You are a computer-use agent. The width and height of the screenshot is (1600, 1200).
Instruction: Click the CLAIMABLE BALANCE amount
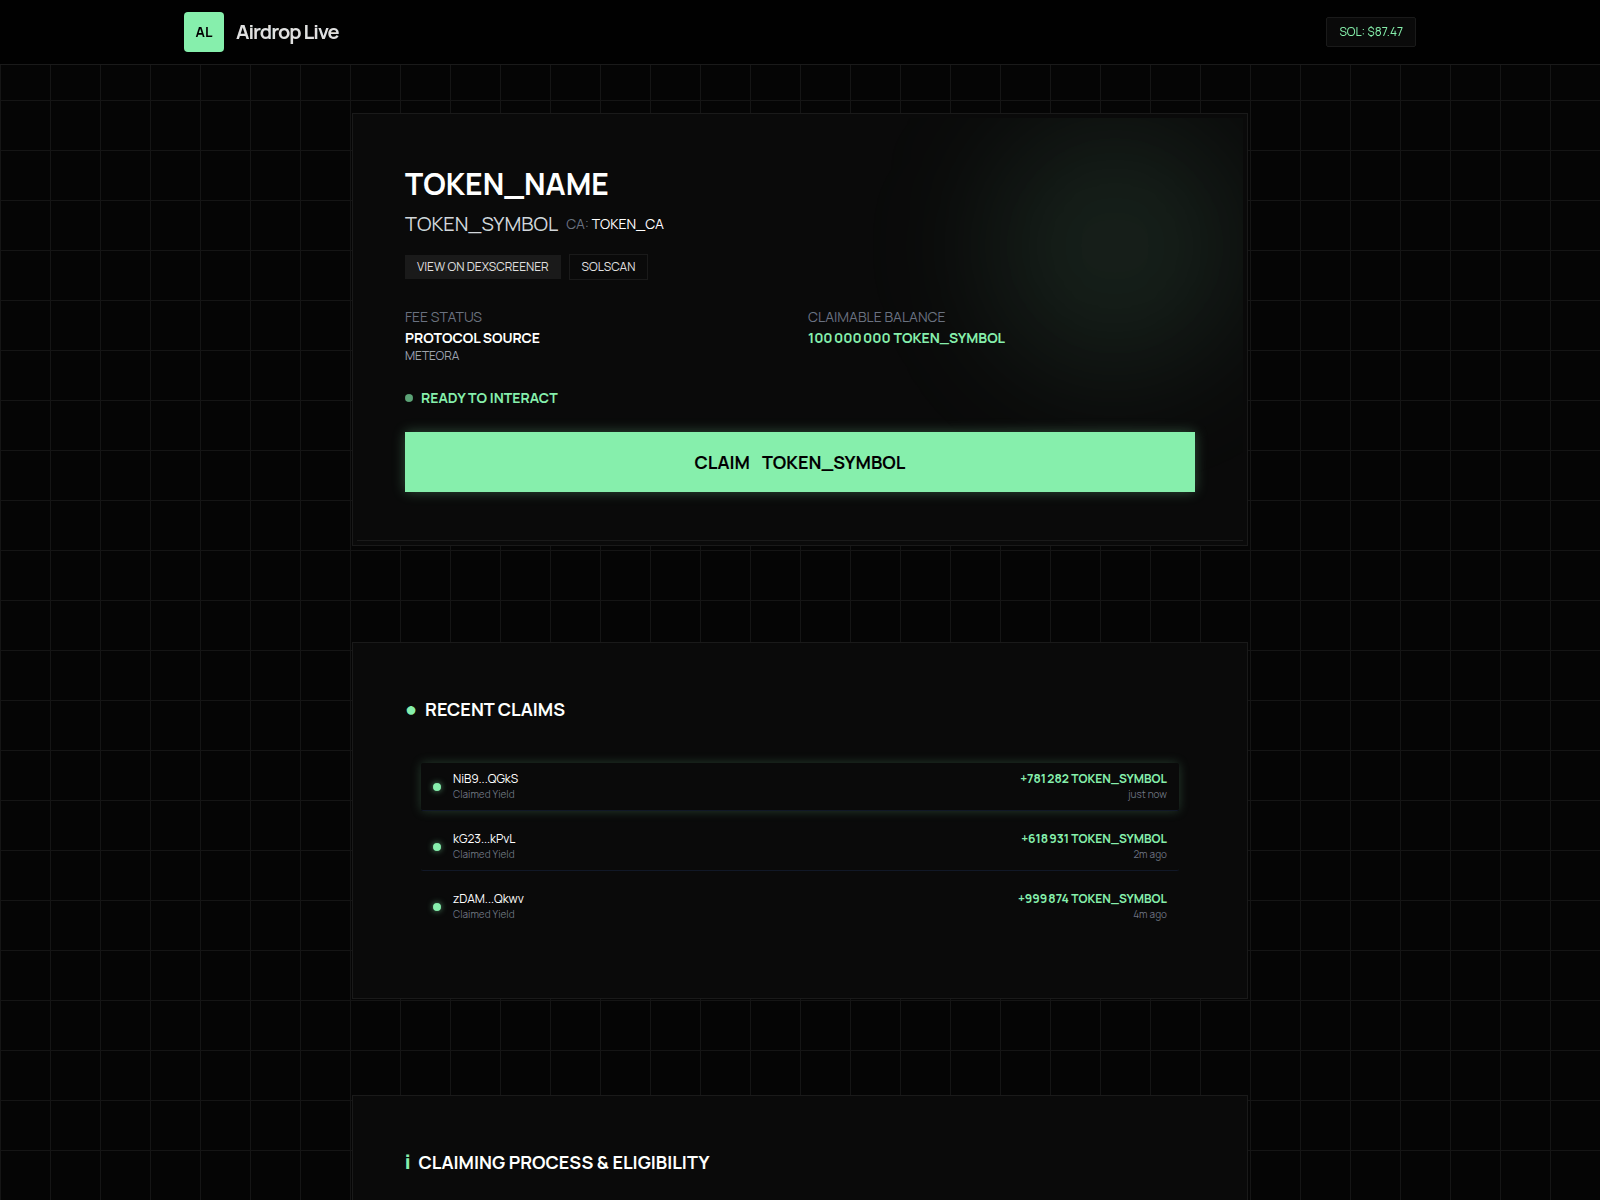(x=906, y=338)
